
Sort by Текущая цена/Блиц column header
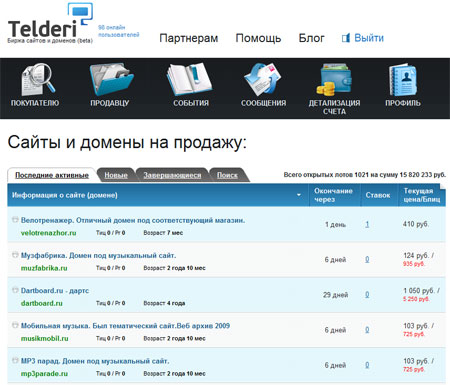(422, 195)
